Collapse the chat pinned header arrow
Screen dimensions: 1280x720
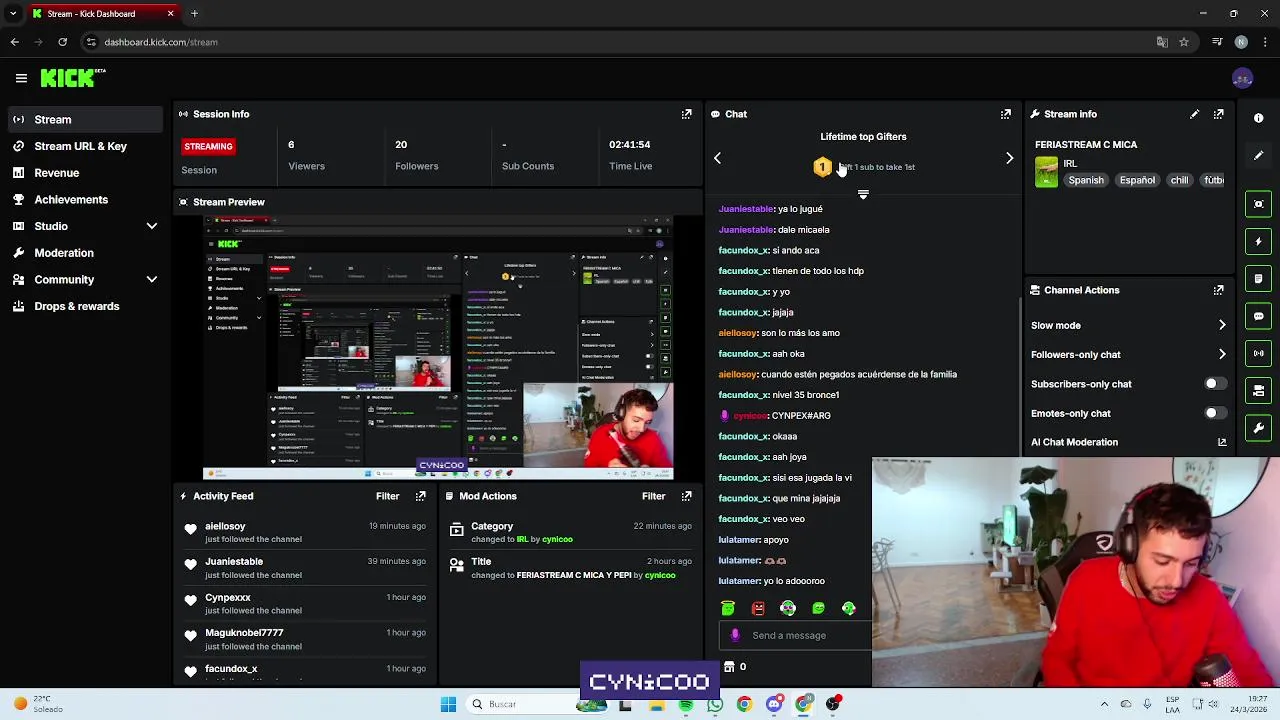[x=863, y=195]
